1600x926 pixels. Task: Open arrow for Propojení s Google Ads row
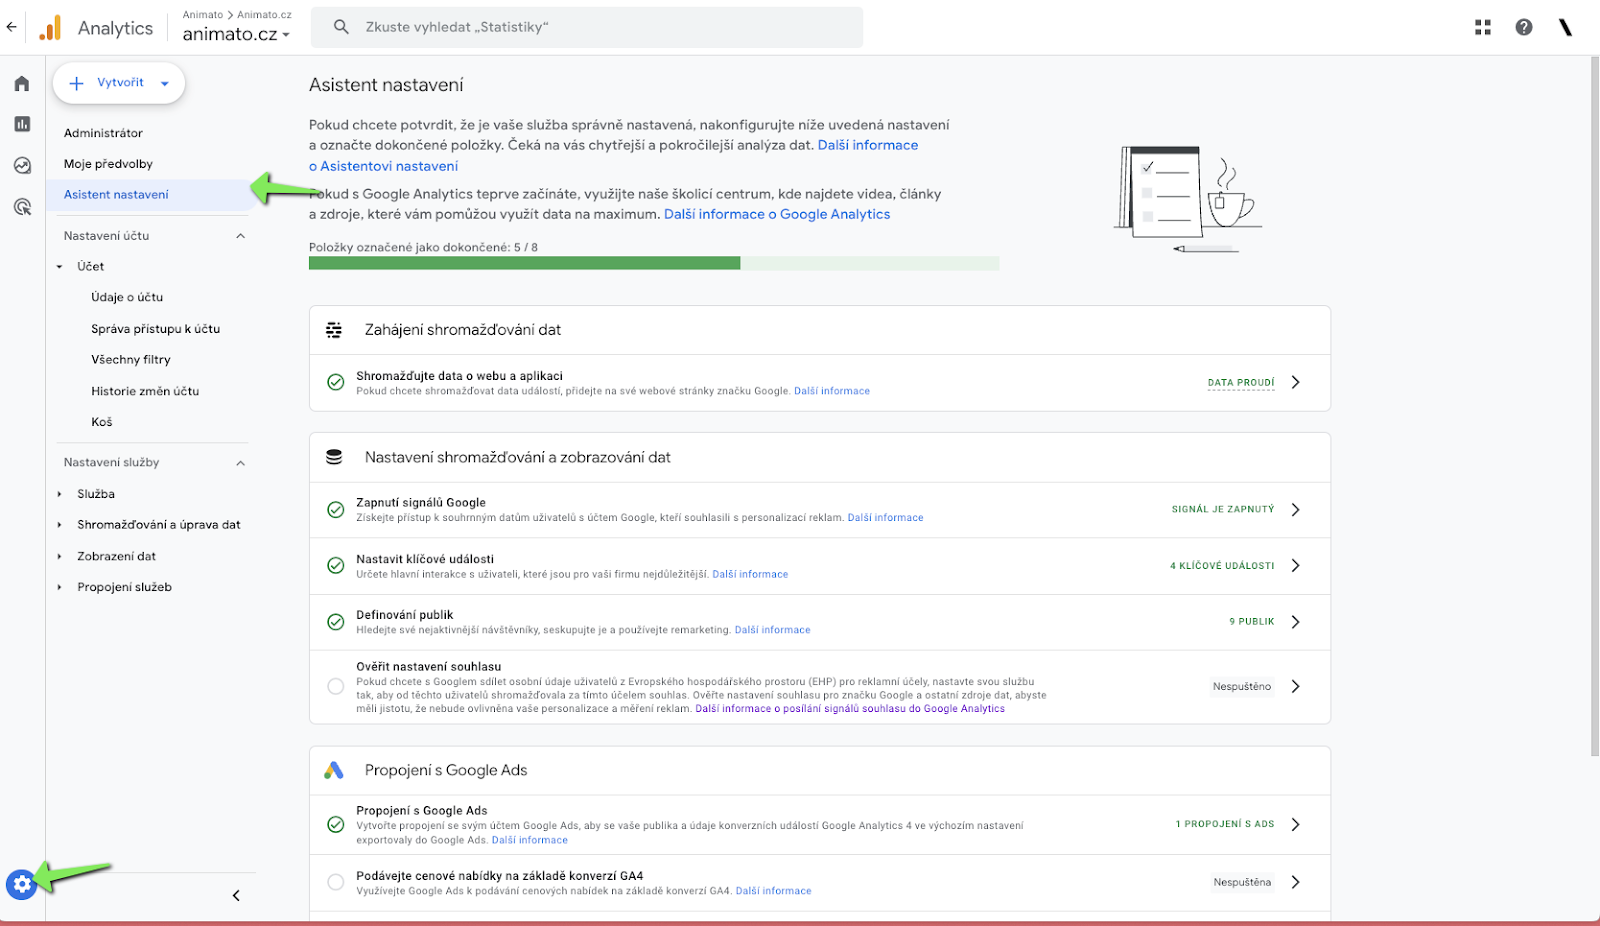(x=1296, y=825)
